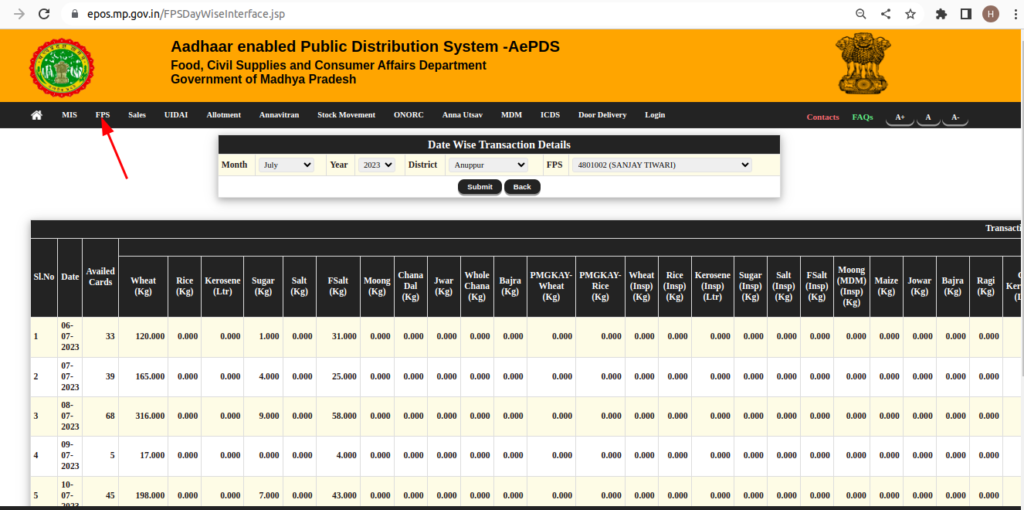This screenshot has width=1024, height=510.
Task: Click the Wheat (Kg) column header
Action: point(143,286)
